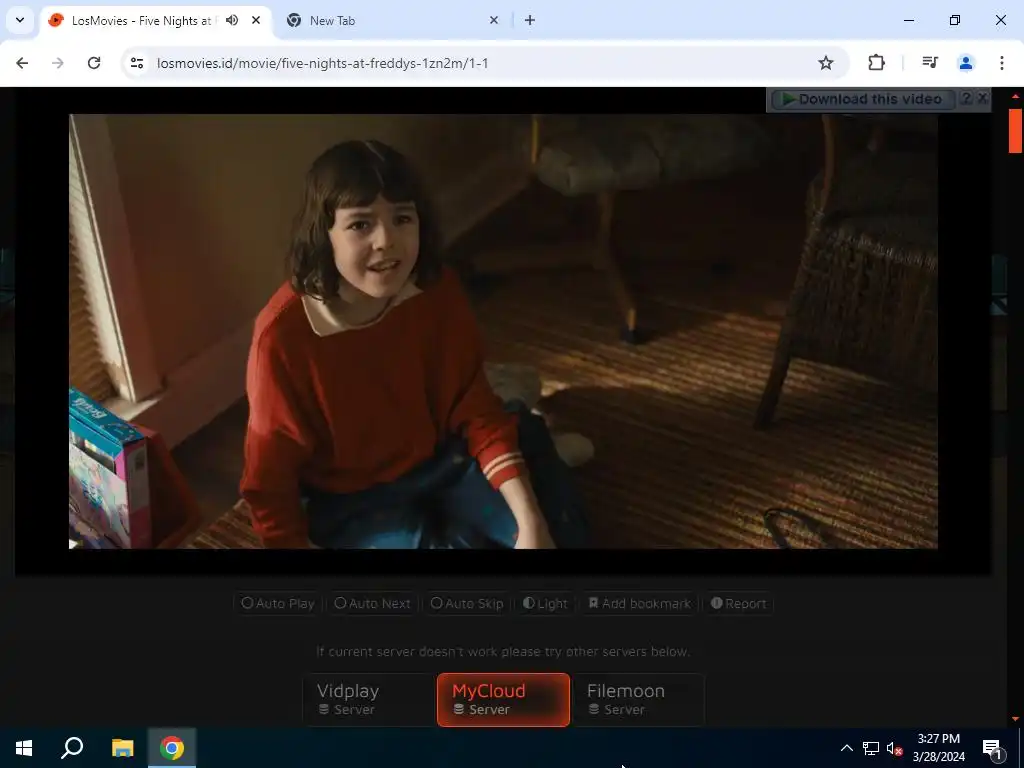This screenshot has height=768, width=1024.
Task: Close the New Tab tab
Action: click(x=494, y=20)
